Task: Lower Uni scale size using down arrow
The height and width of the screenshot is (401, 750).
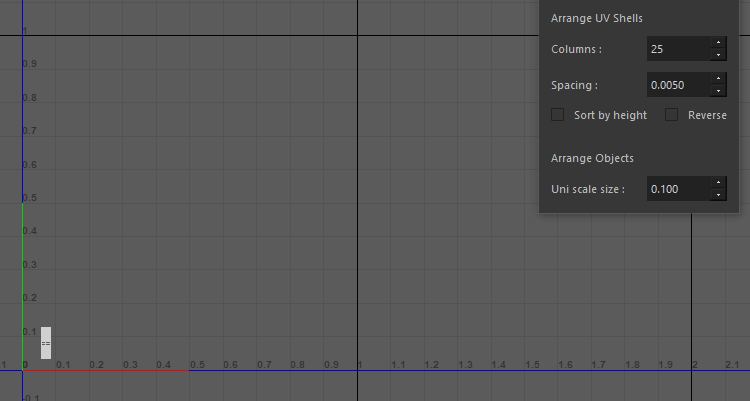Action: [717, 194]
